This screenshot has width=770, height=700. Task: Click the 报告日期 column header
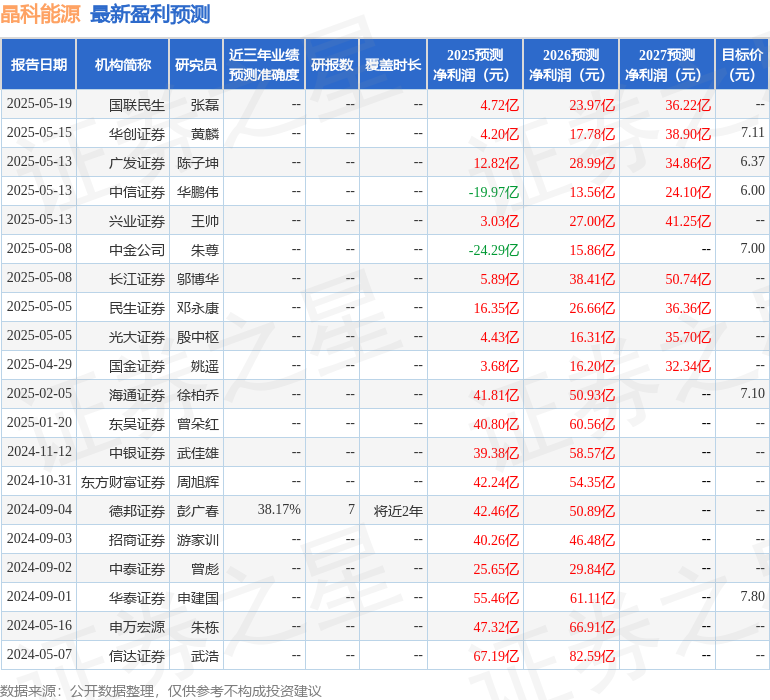pyautogui.click(x=38, y=64)
